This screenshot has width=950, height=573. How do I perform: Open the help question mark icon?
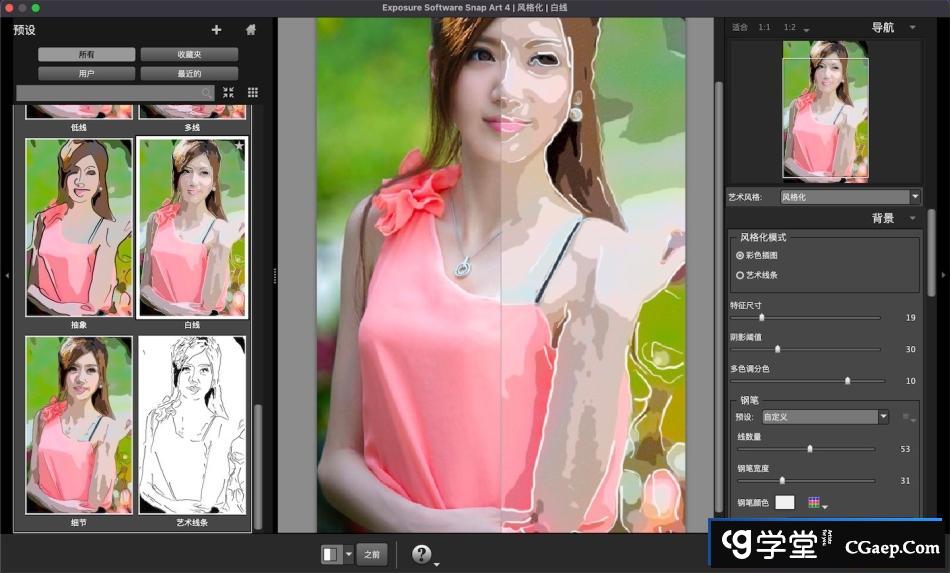(x=422, y=554)
